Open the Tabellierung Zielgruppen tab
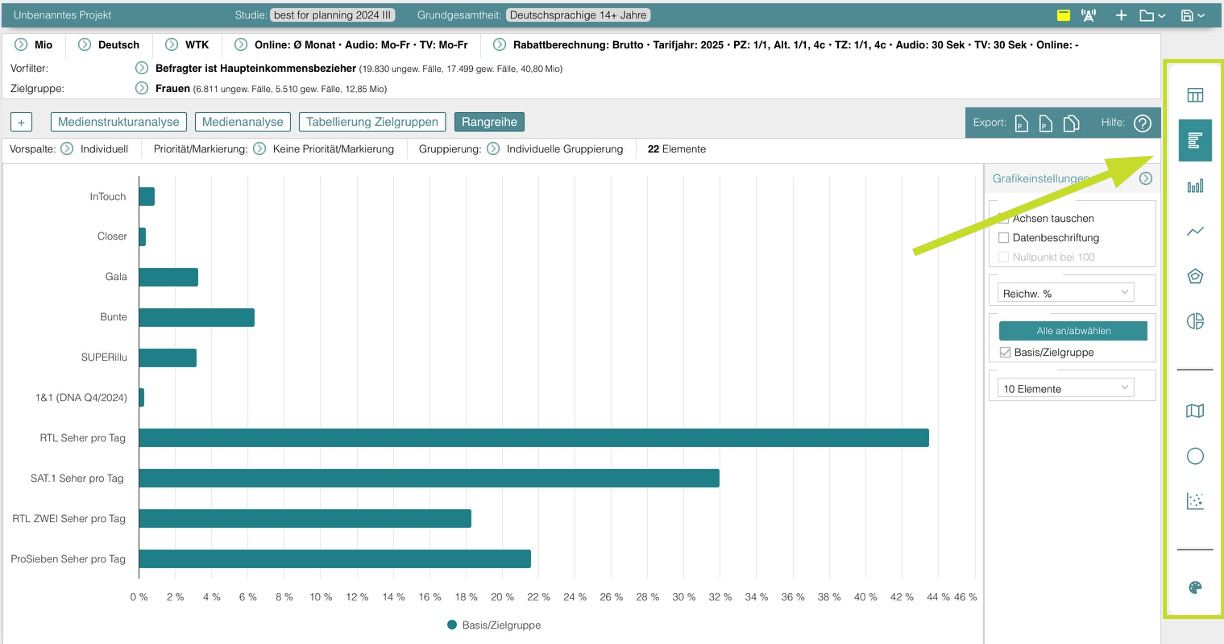The width and height of the screenshot is (1224, 644). [x=372, y=122]
